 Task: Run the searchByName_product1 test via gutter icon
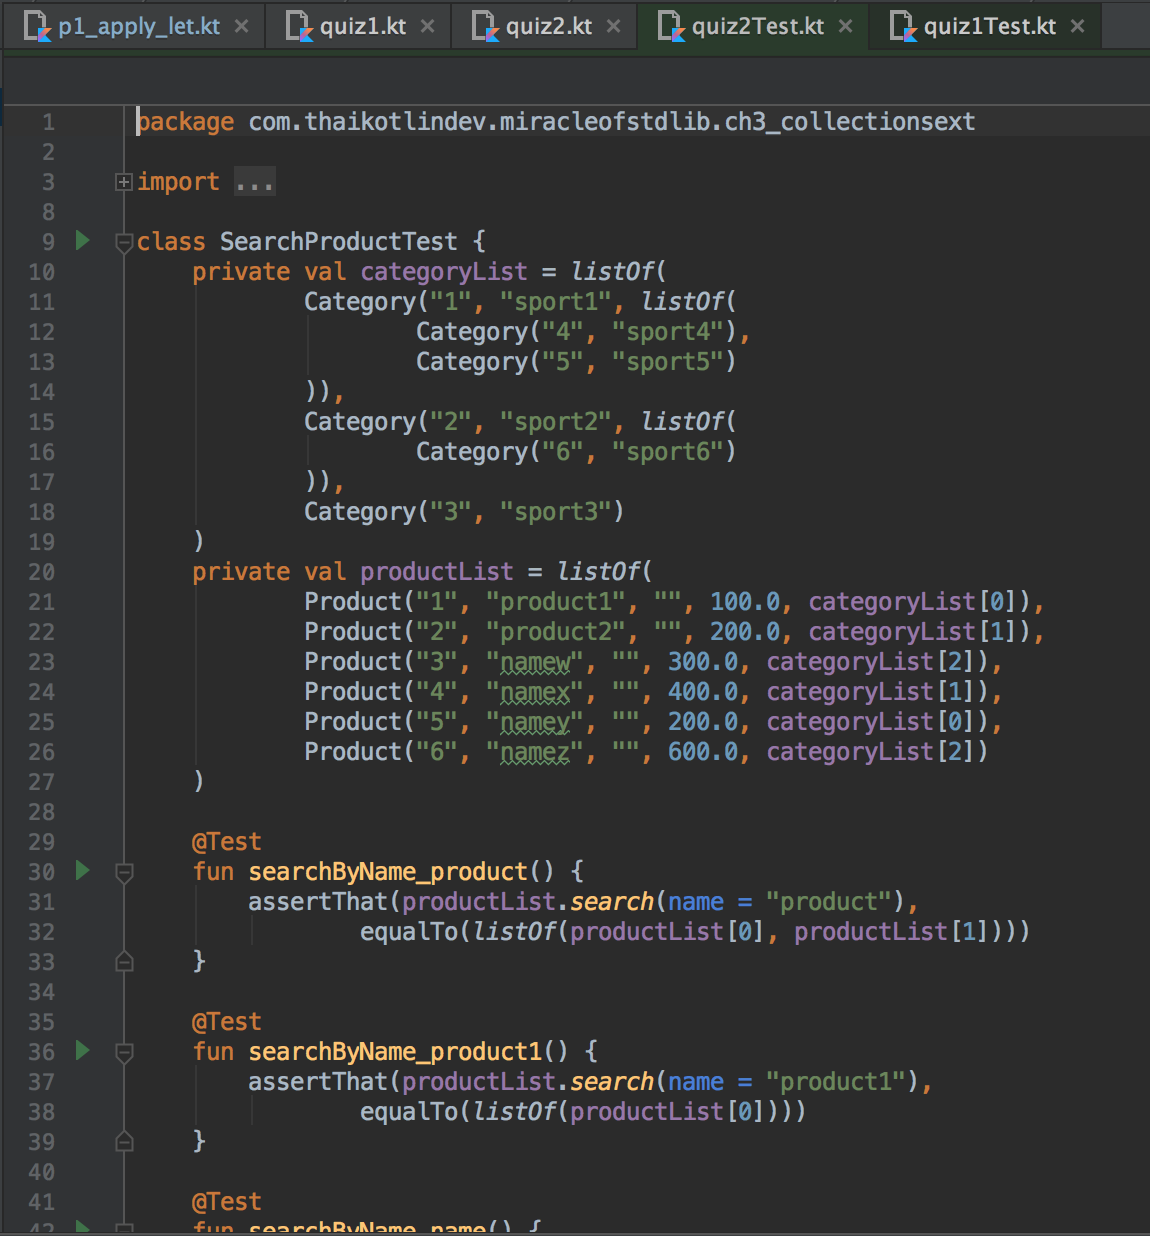coord(82,1051)
